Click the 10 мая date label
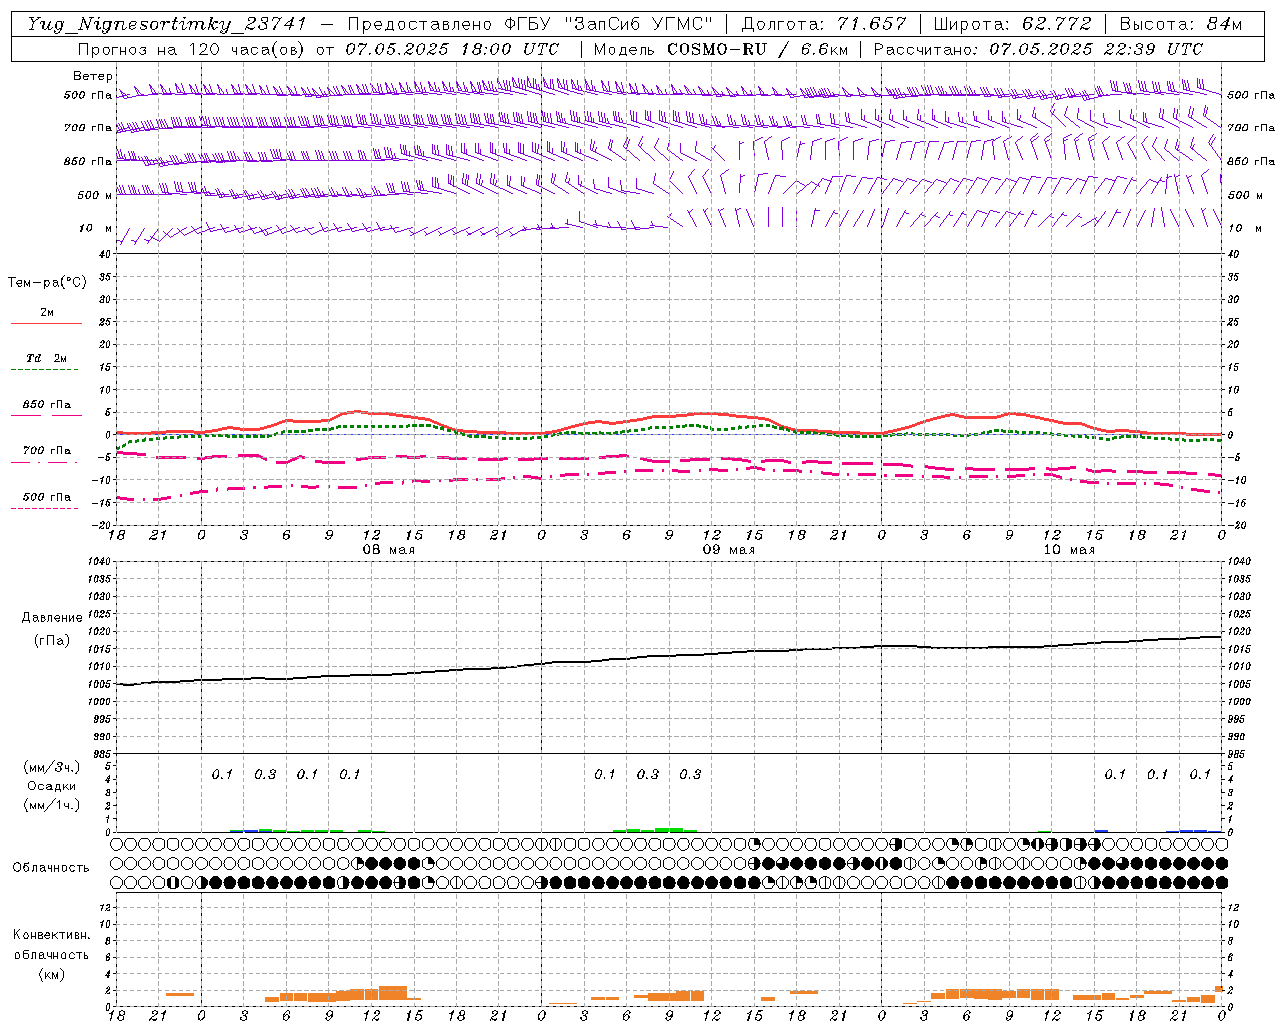1280x1024 pixels. tap(1068, 550)
